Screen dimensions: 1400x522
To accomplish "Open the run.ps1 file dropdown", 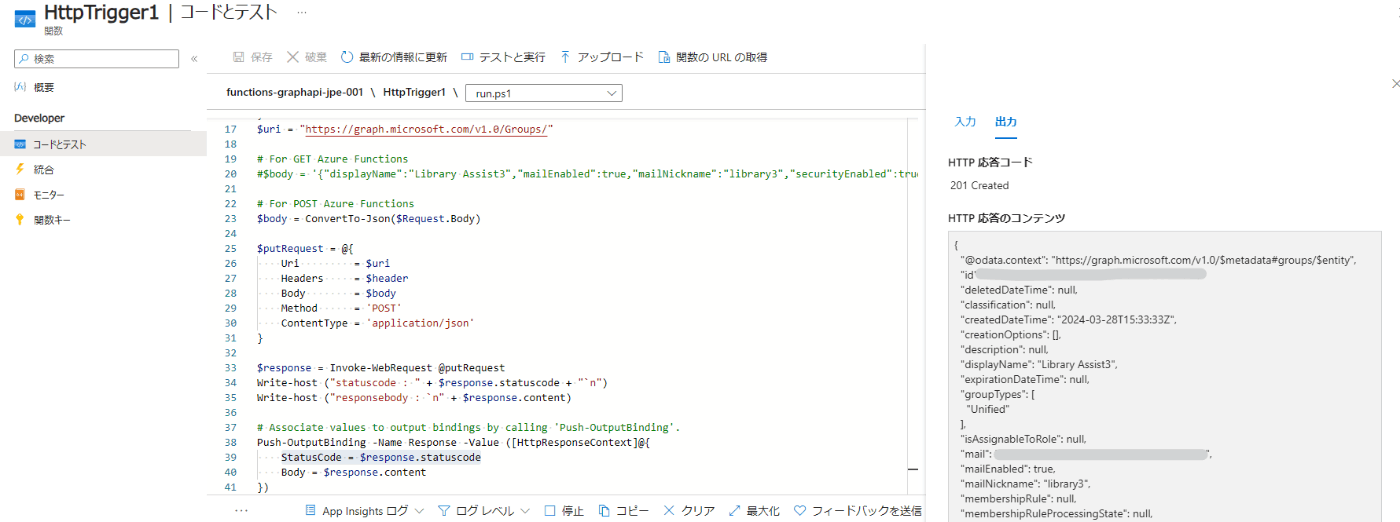I will tap(544, 93).
